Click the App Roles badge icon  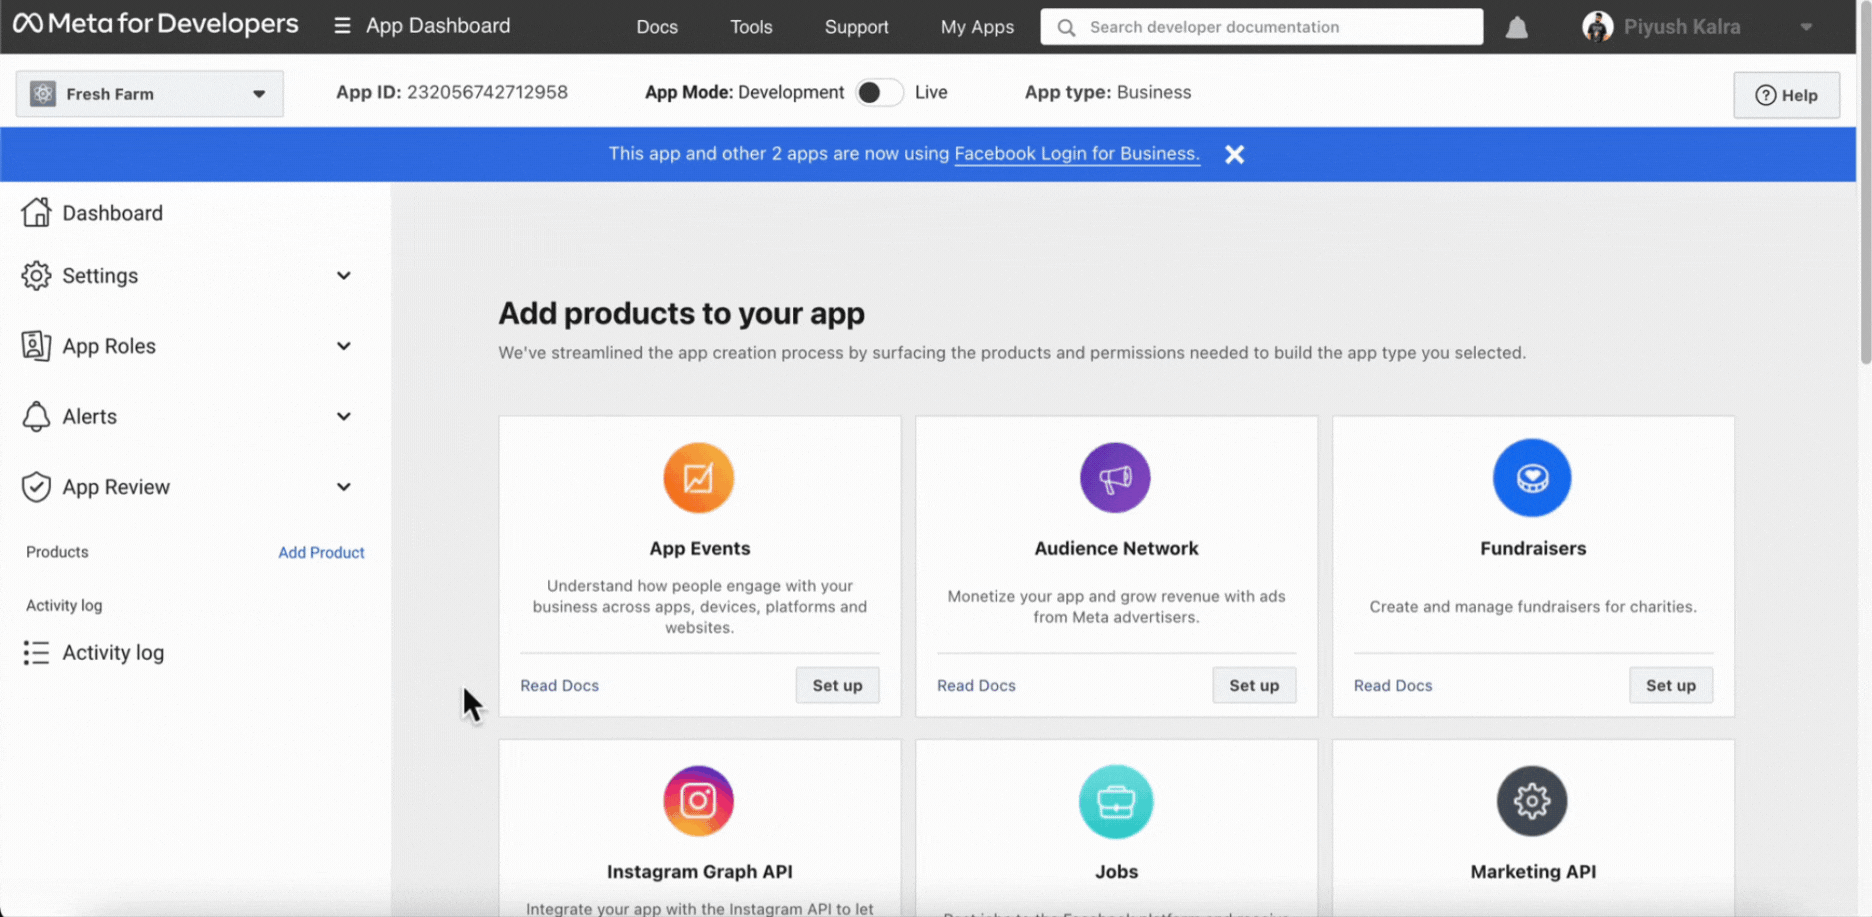(36, 345)
